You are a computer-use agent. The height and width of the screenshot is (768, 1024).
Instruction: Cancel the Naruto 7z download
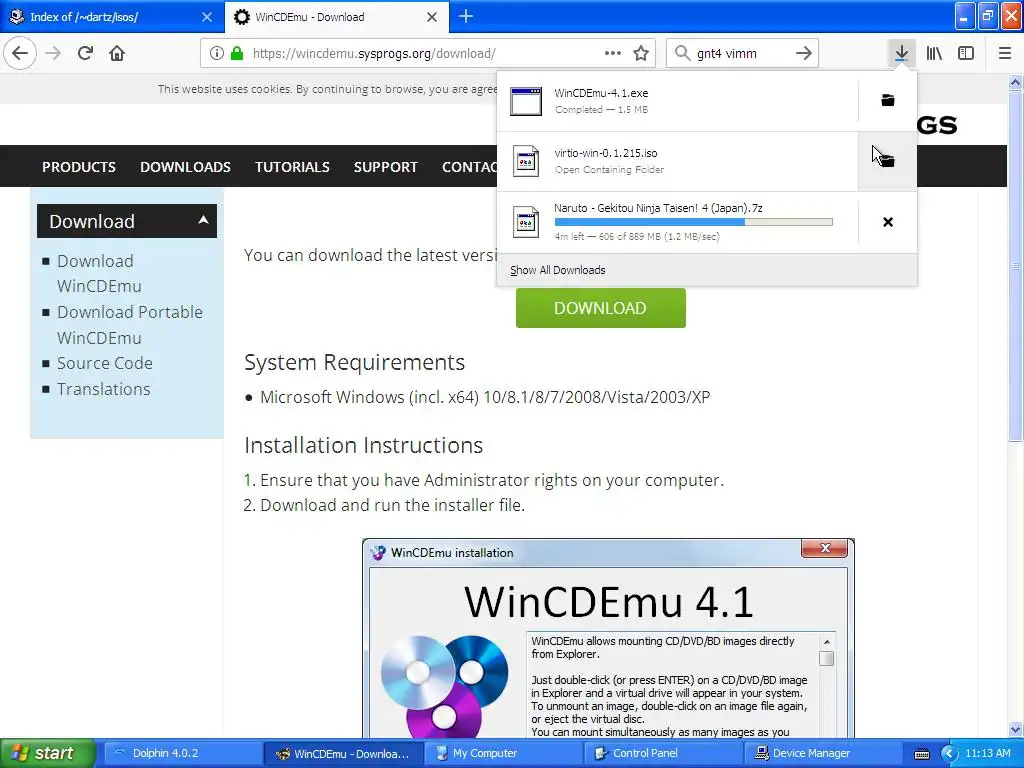(888, 222)
